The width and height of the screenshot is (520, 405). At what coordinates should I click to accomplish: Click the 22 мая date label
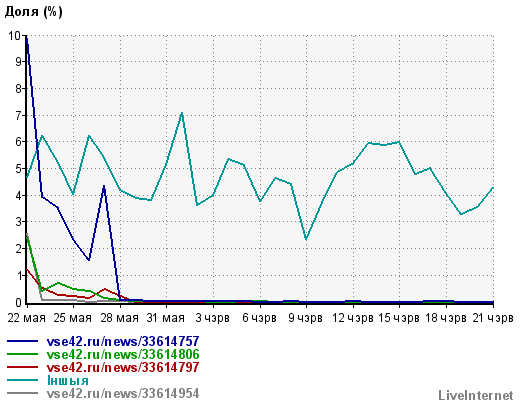point(26,318)
